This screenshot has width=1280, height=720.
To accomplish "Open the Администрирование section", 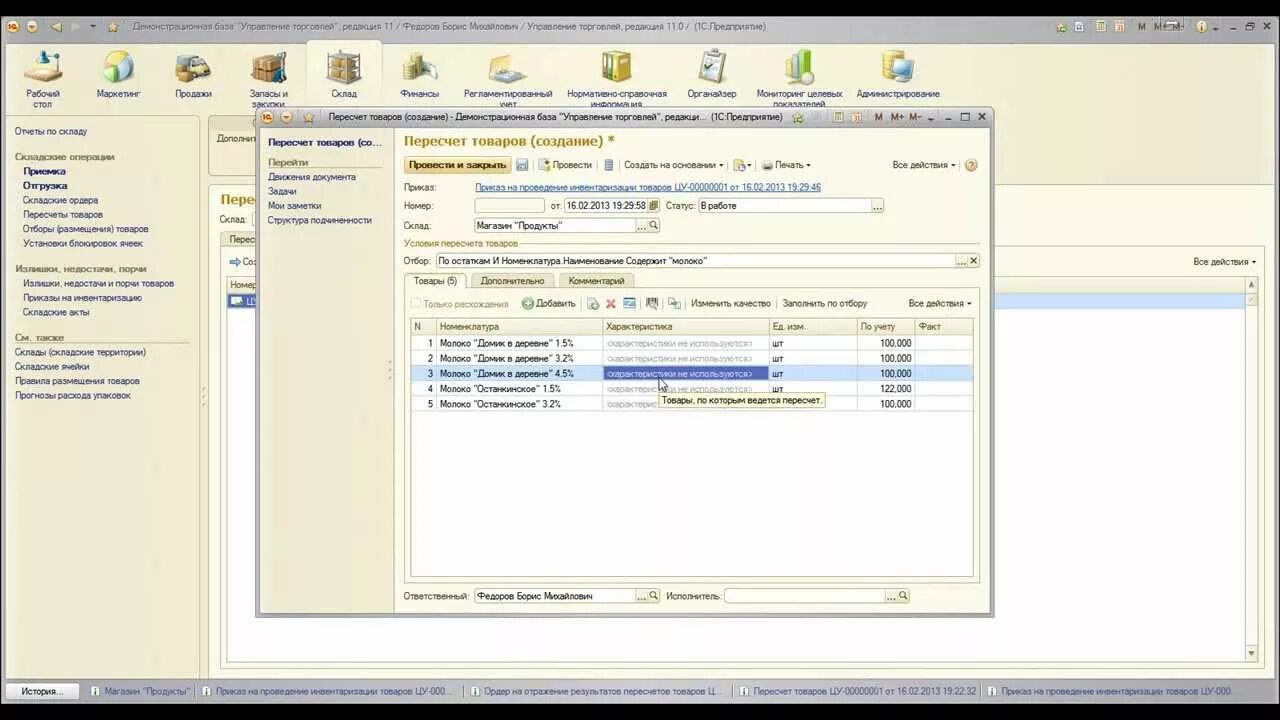I will pos(898,75).
